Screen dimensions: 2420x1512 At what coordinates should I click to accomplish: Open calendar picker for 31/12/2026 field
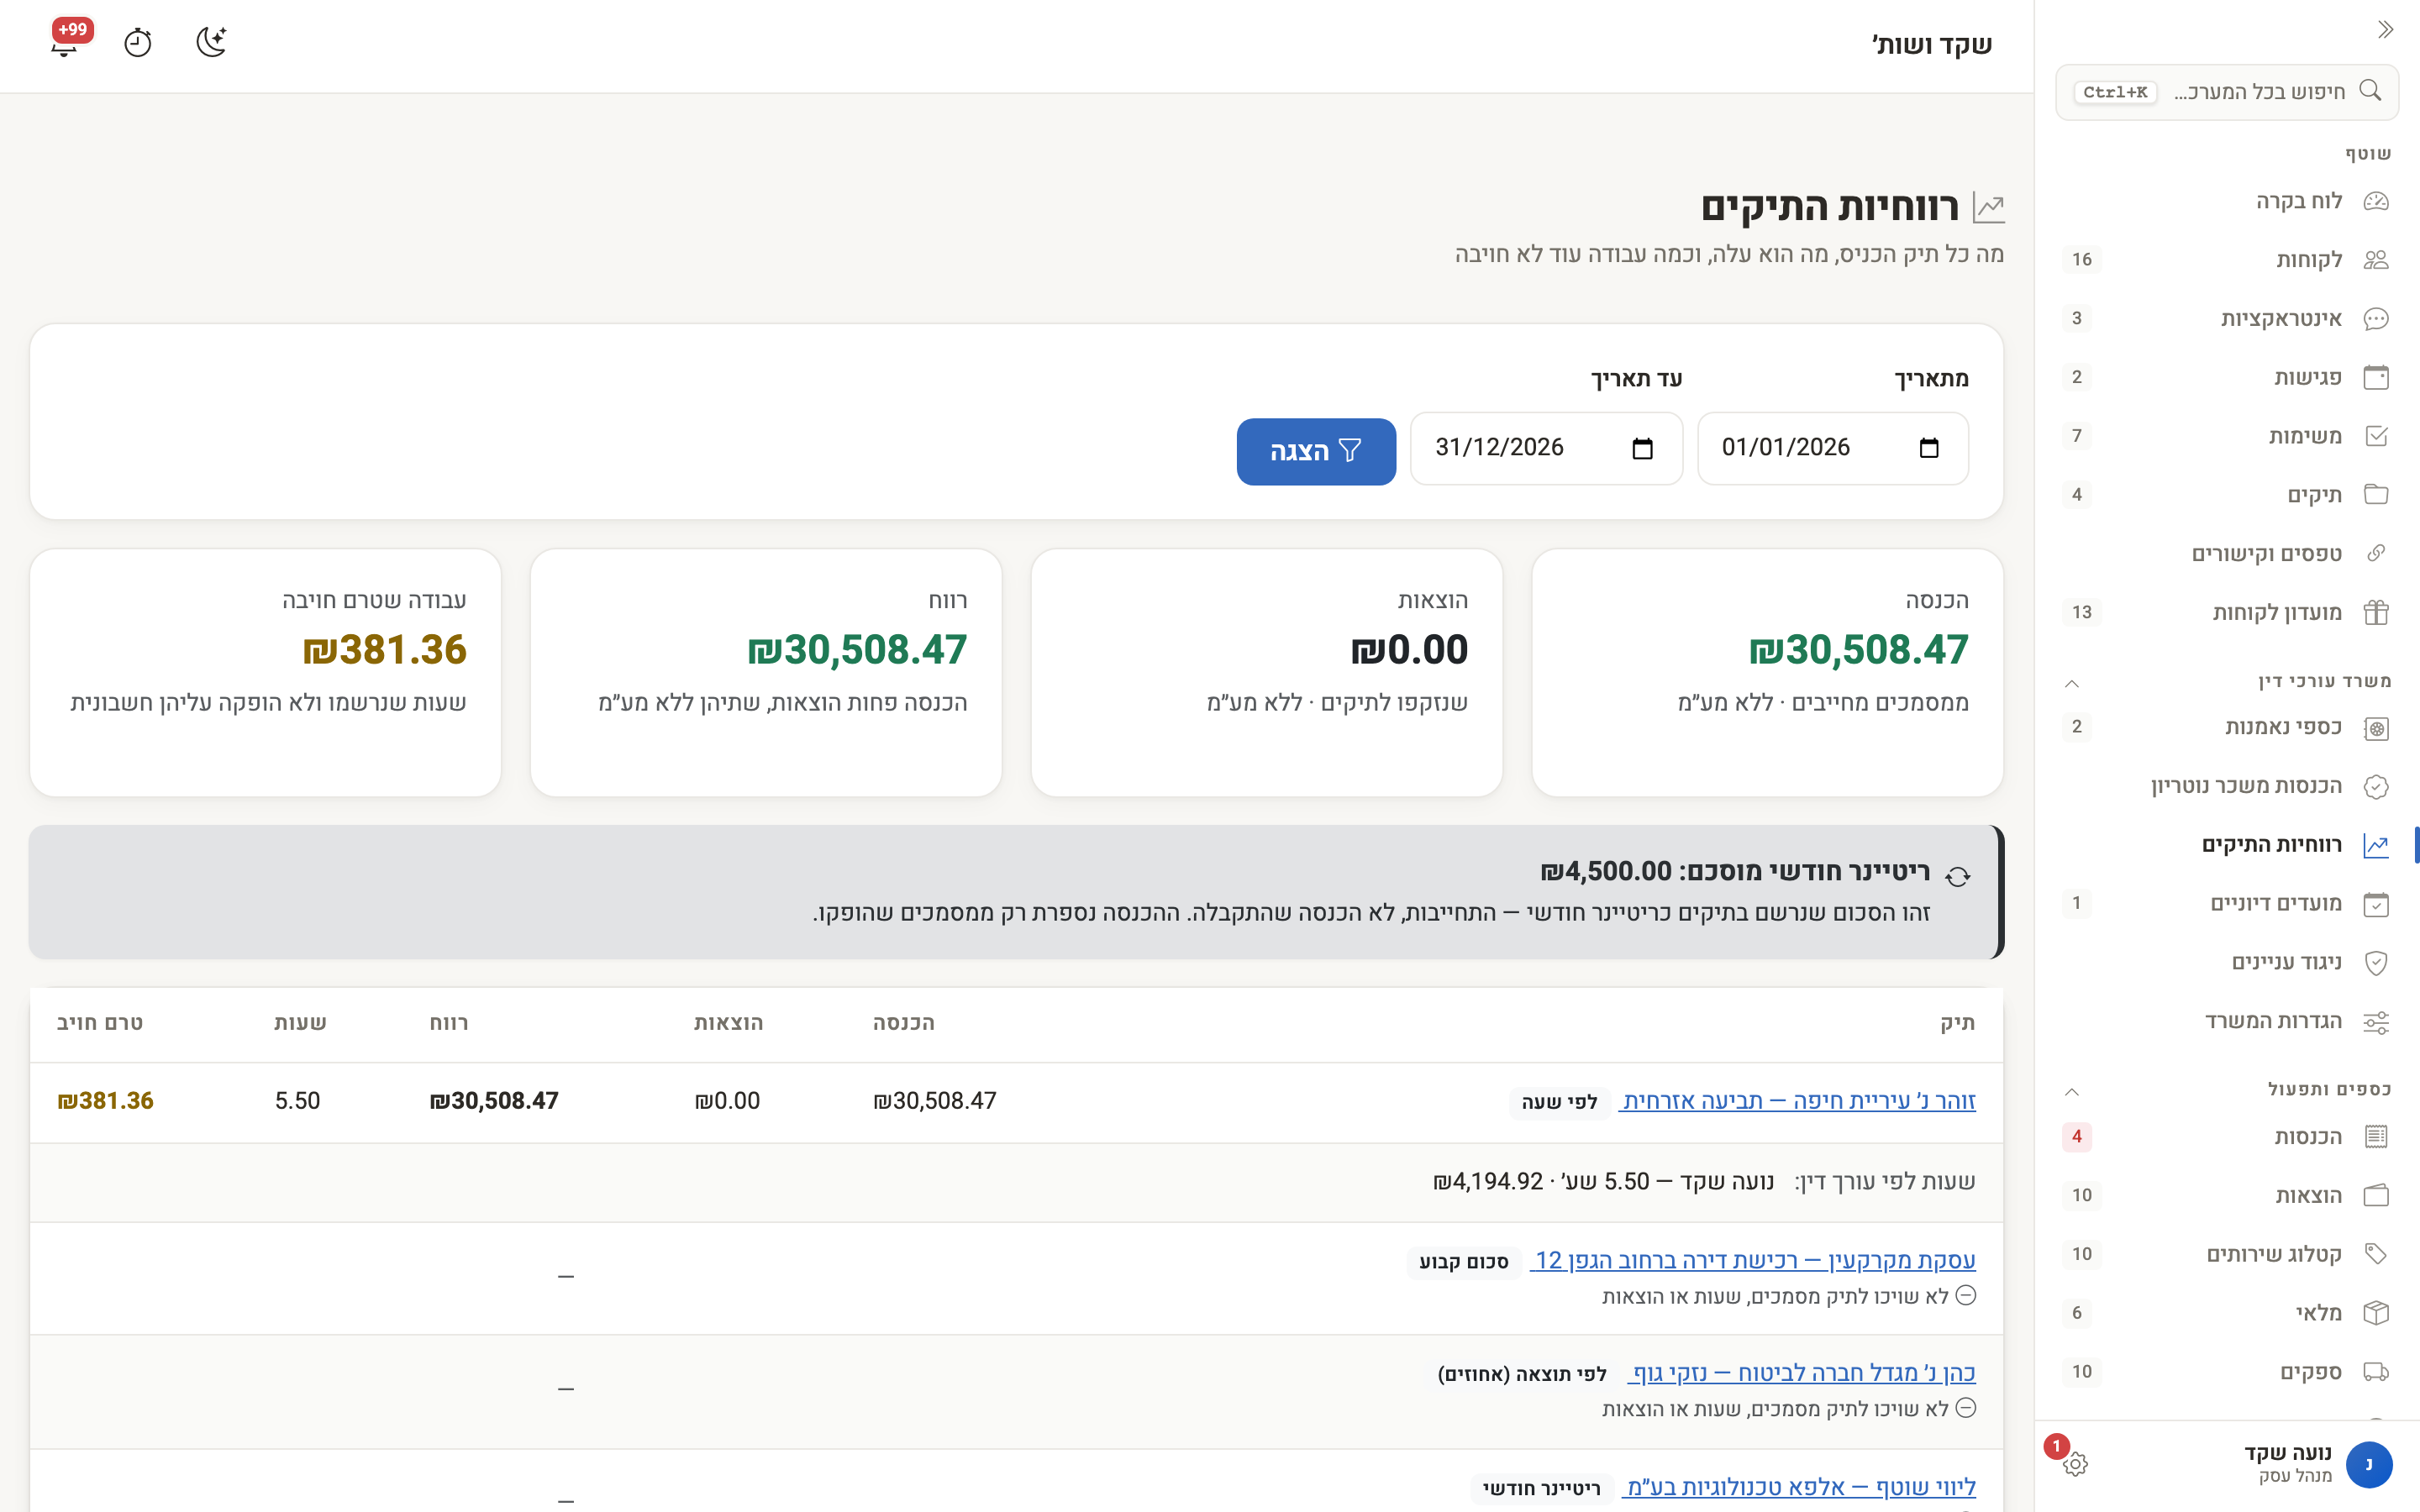[1642, 448]
